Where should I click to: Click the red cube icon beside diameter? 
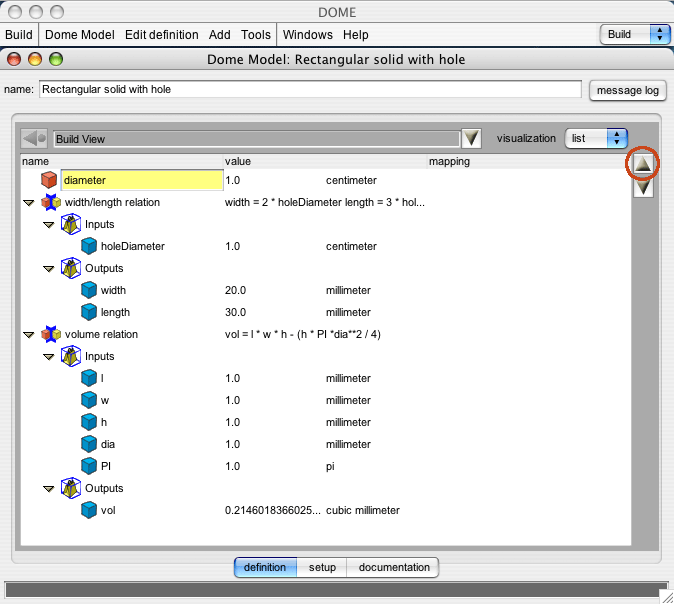[x=49, y=180]
